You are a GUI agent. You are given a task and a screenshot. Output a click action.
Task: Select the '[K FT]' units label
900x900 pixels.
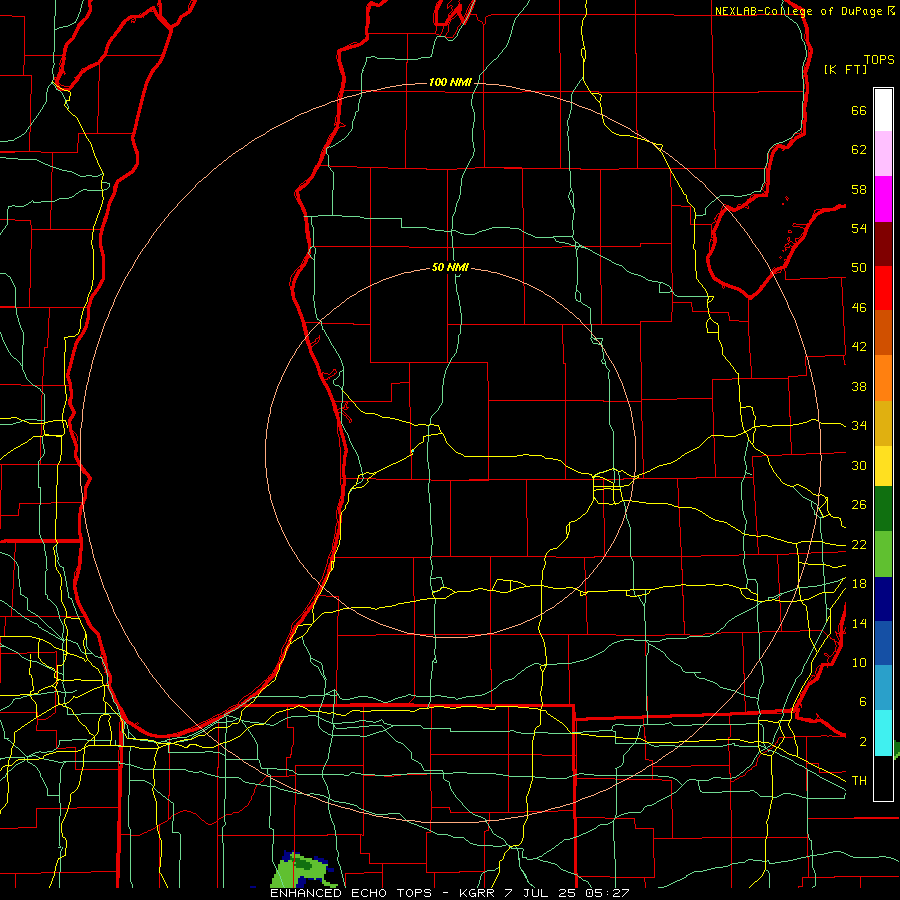(845, 69)
